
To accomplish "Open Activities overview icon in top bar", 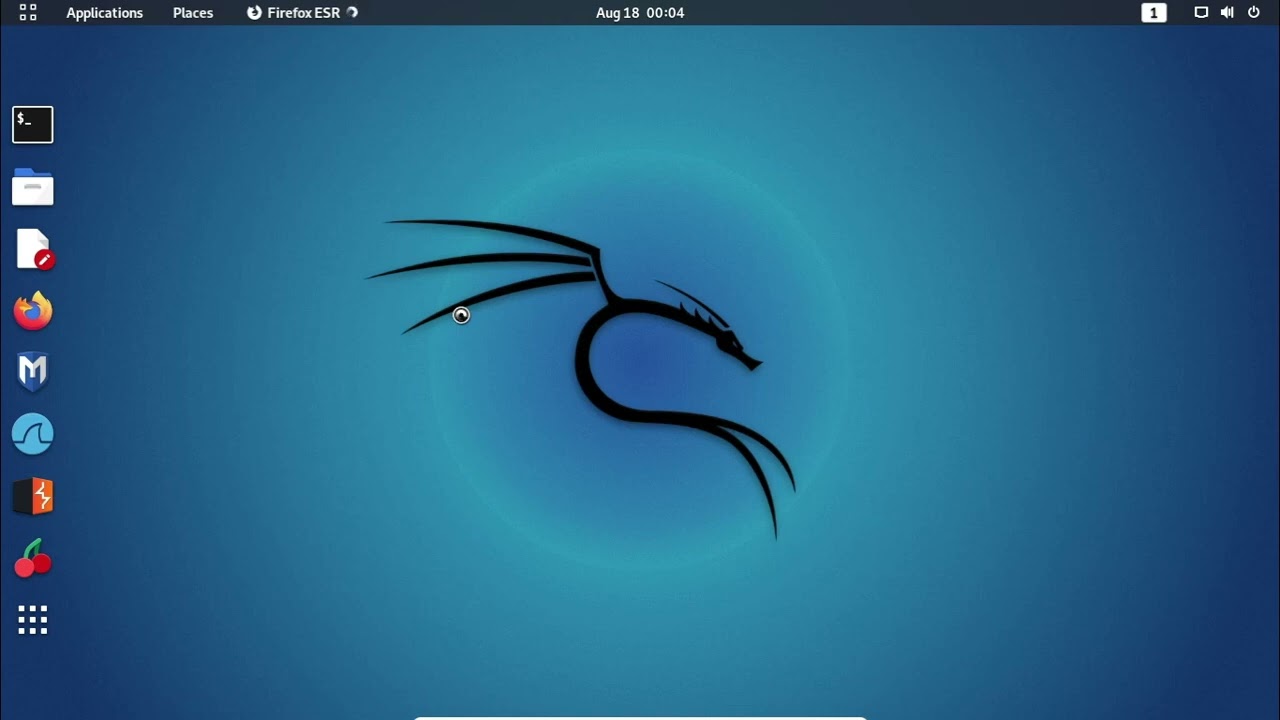I will point(28,13).
